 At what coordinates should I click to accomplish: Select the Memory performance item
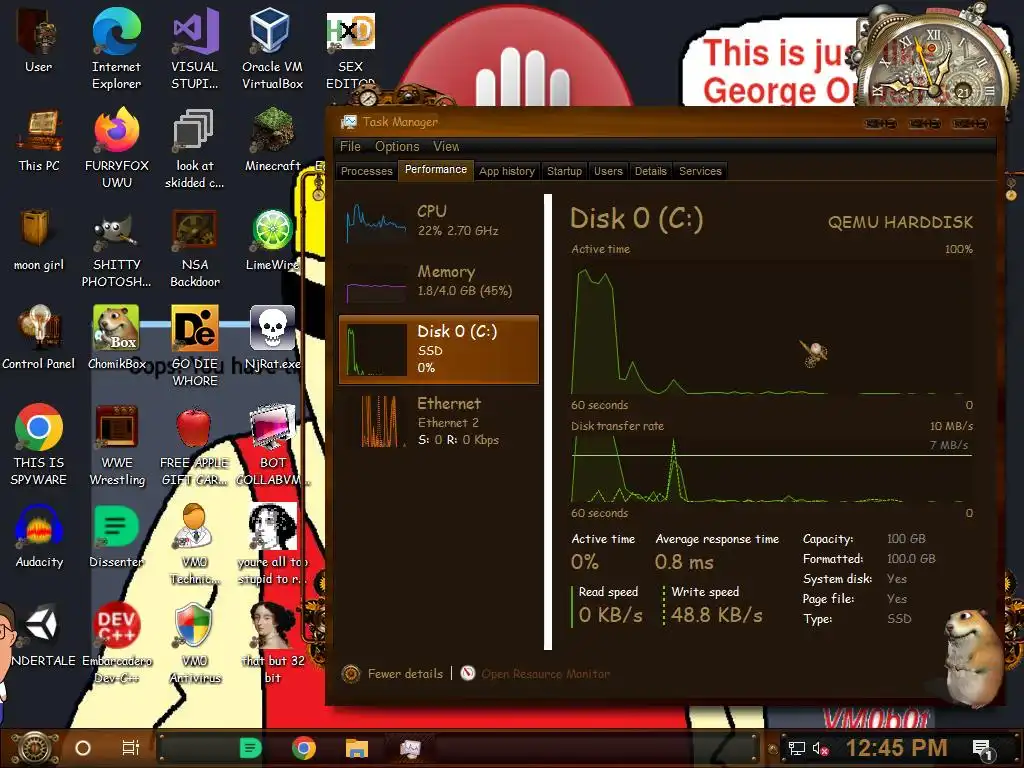(439, 281)
